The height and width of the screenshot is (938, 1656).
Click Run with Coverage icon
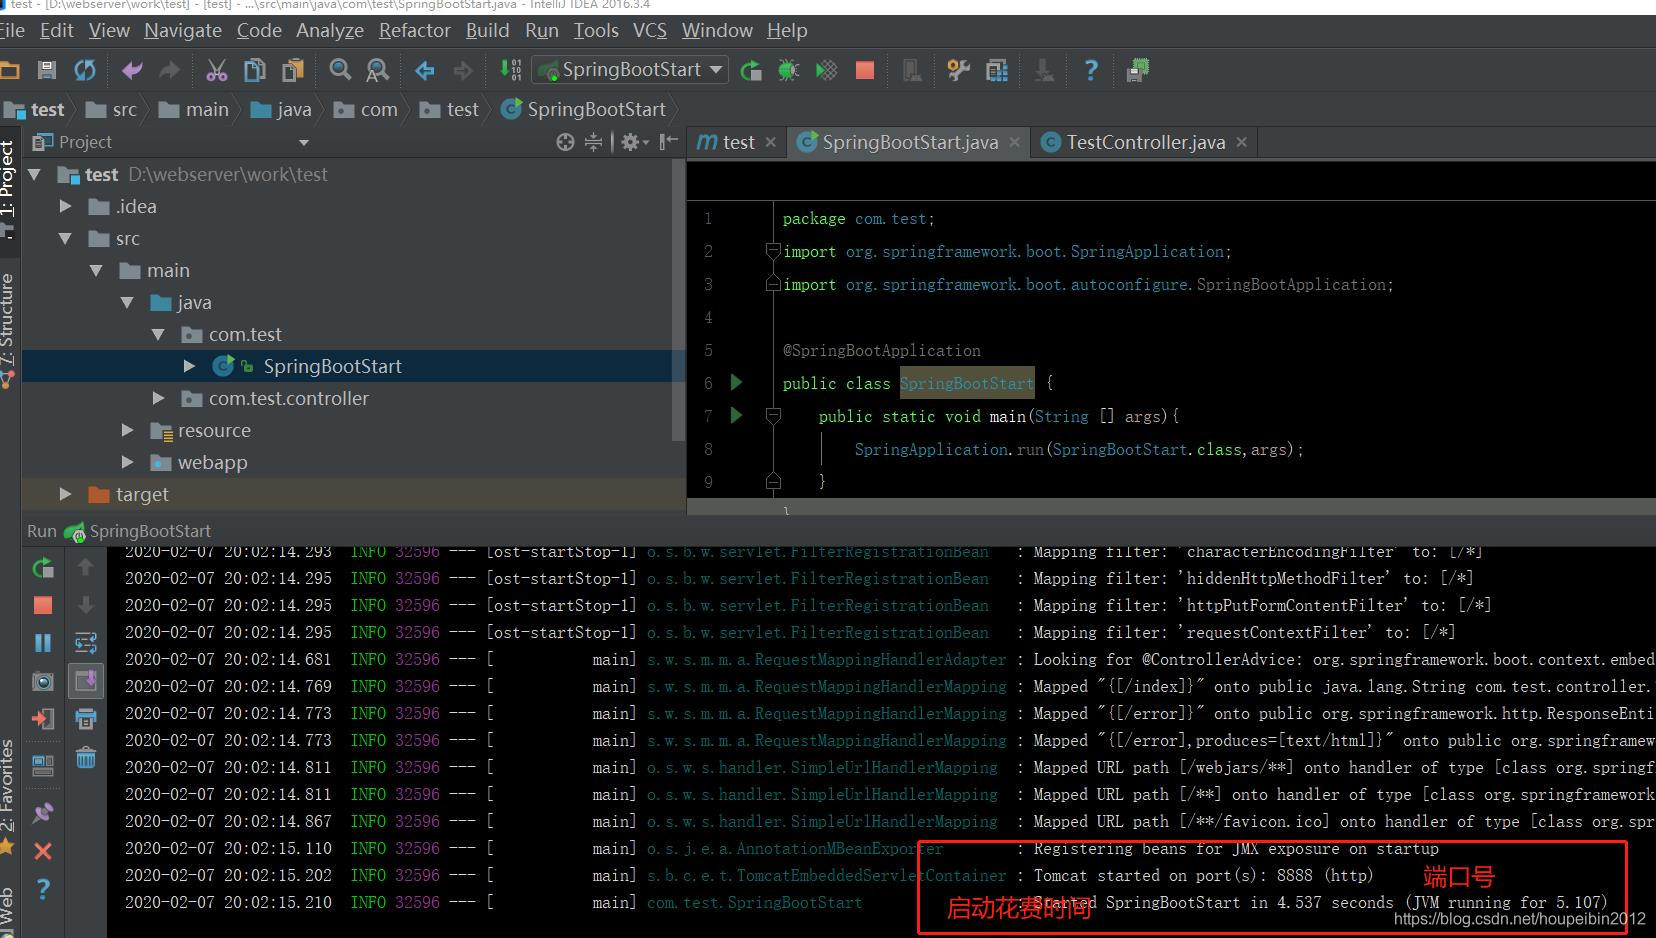click(826, 70)
